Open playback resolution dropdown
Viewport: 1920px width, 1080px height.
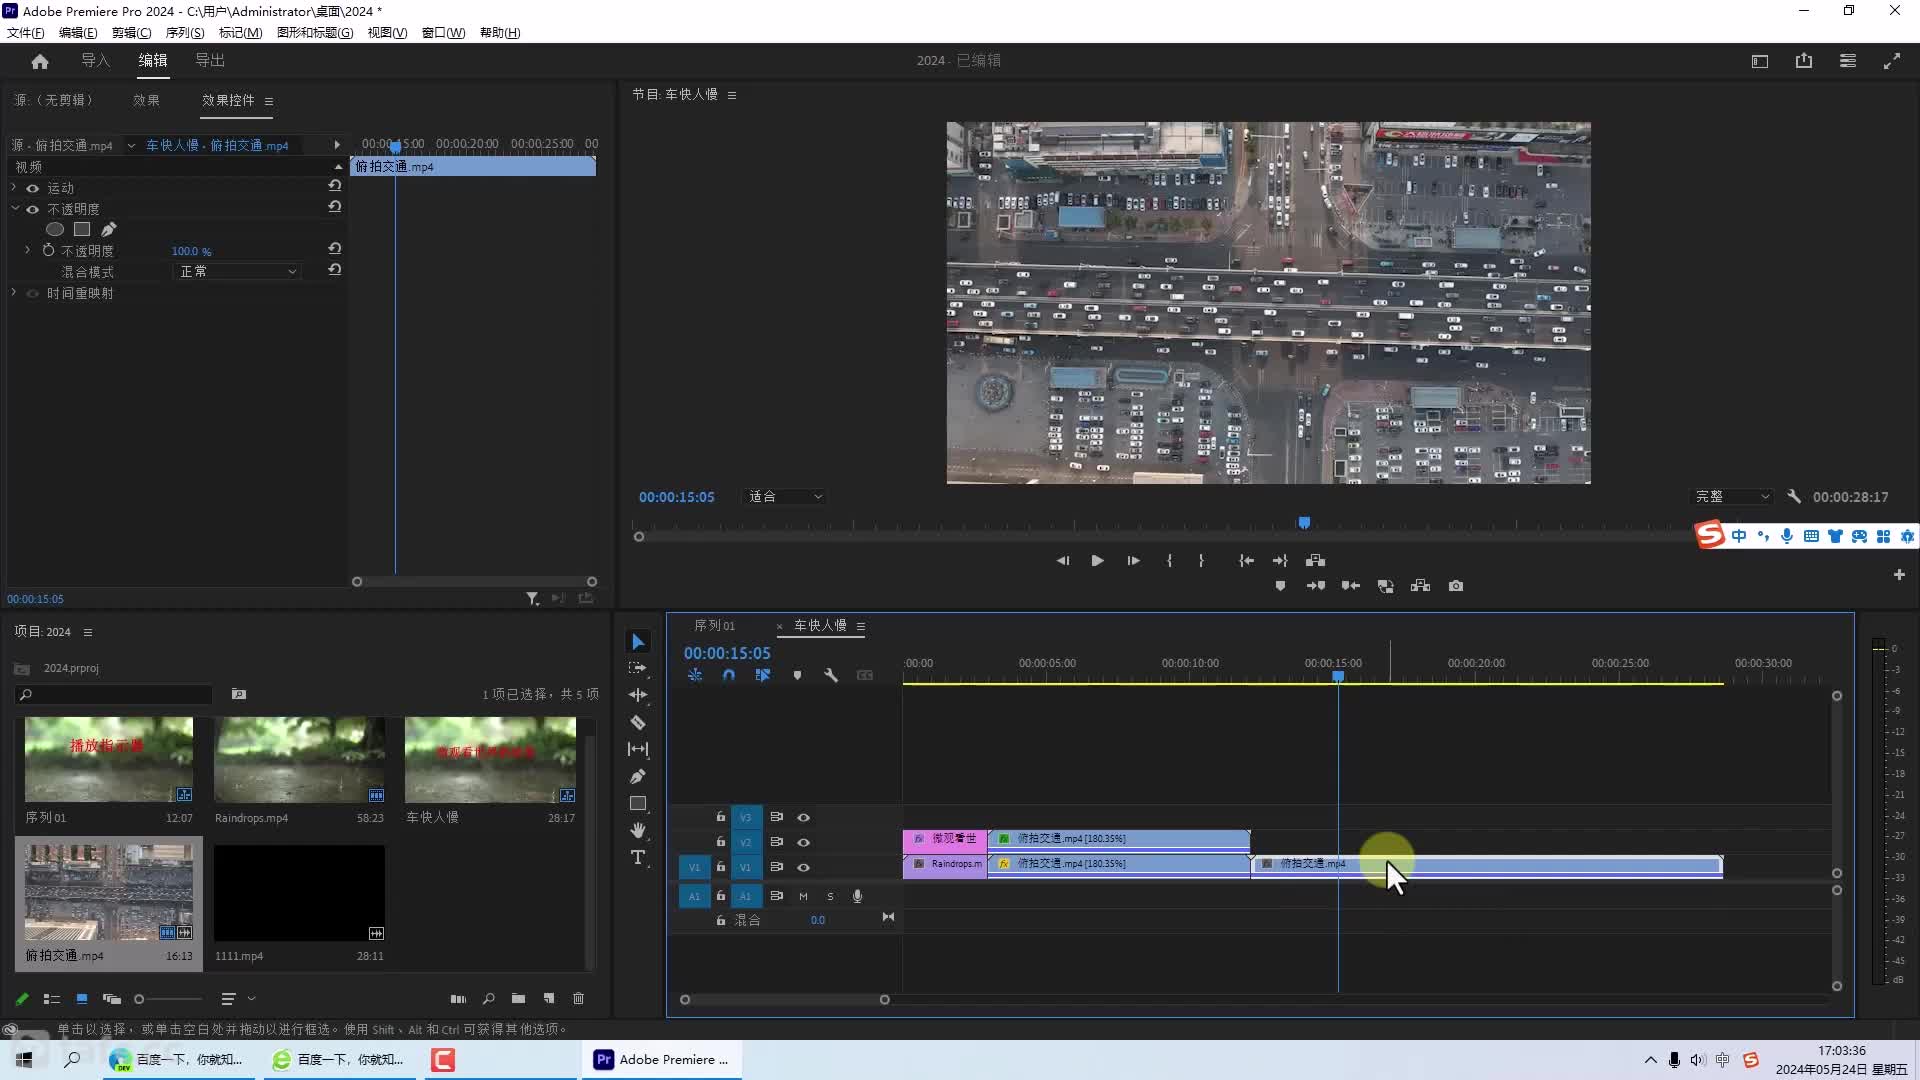[1732, 497]
